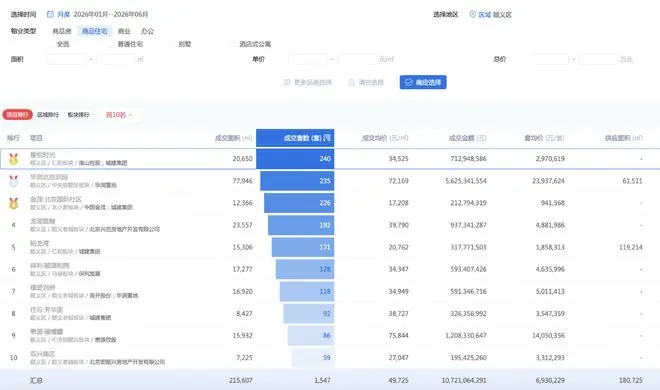Click the icon left of the disabled 清空 option
The width and height of the screenshot is (660, 390).
point(351,82)
